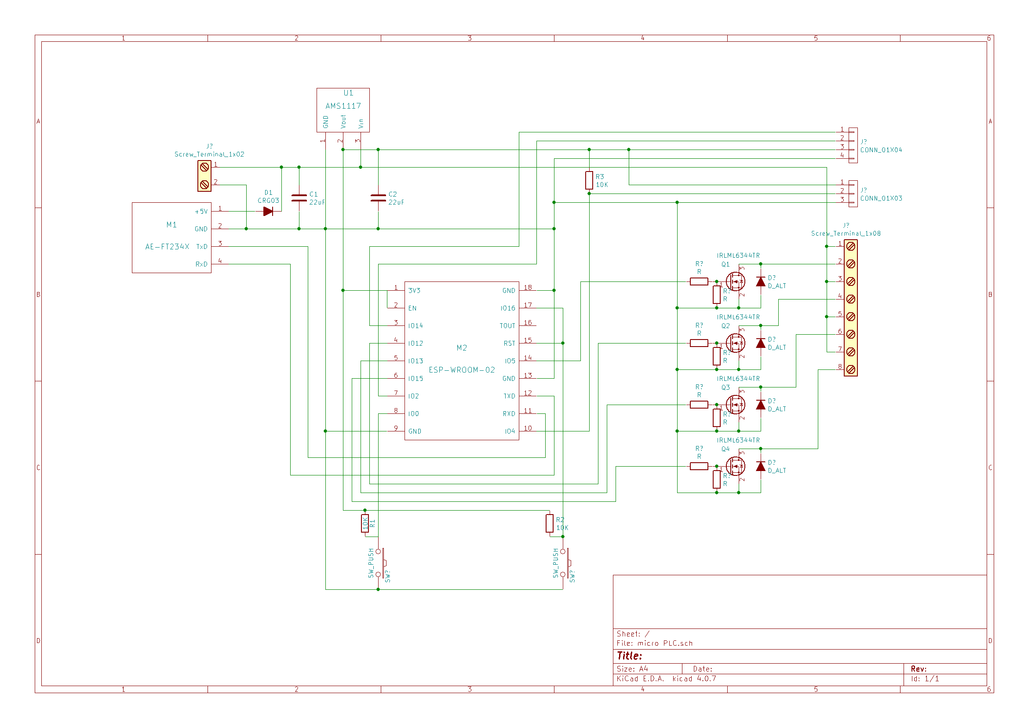This screenshot has width=1028, height=727.
Task: Click the 'Size: A4' label
Action: [x=632, y=669]
